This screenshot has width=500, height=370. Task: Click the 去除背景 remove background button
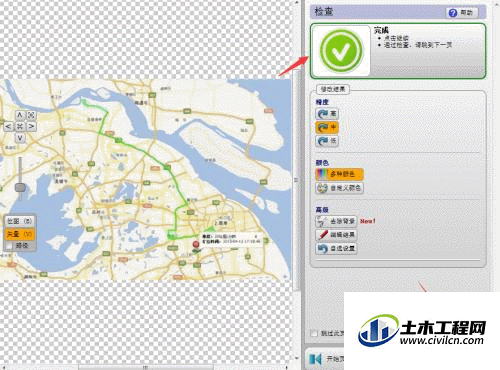(x=336, y=221)
